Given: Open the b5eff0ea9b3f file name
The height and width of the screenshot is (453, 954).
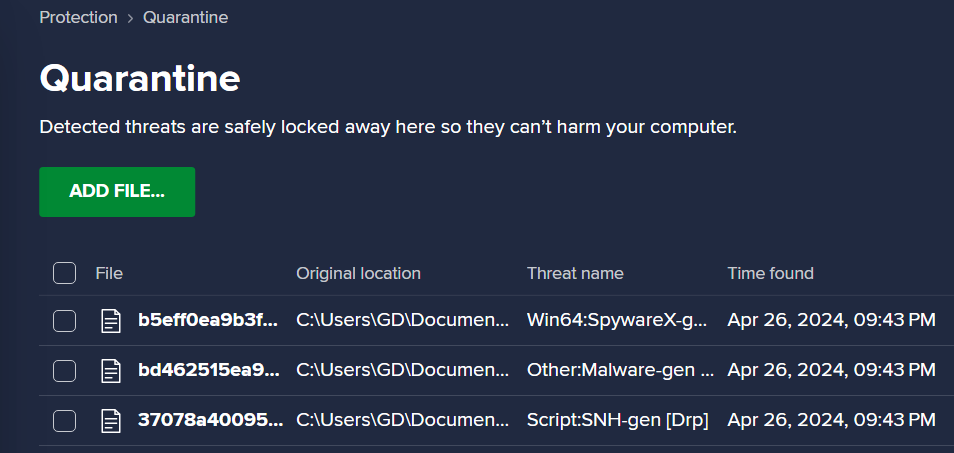Looking at the screenshot, I should pyautogui.click(x=208, y=320).
